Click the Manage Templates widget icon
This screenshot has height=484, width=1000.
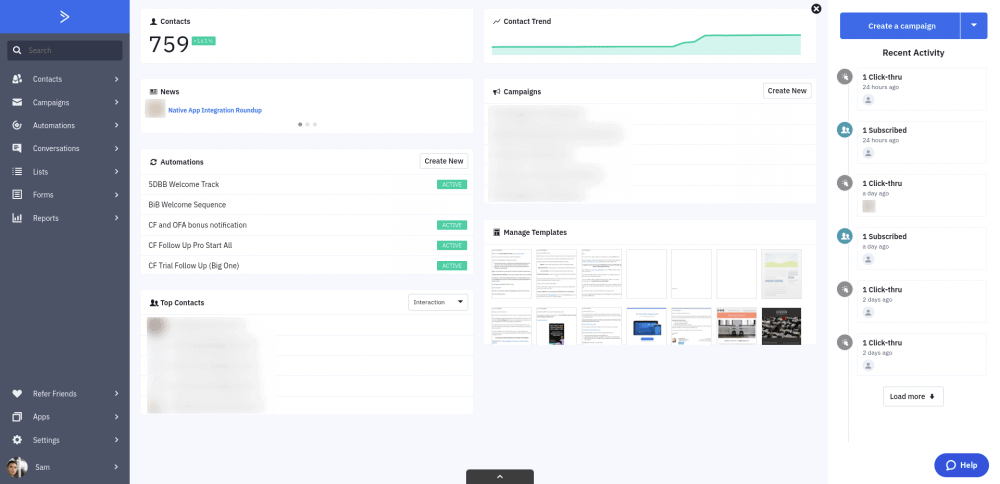(x=496, y=233)
